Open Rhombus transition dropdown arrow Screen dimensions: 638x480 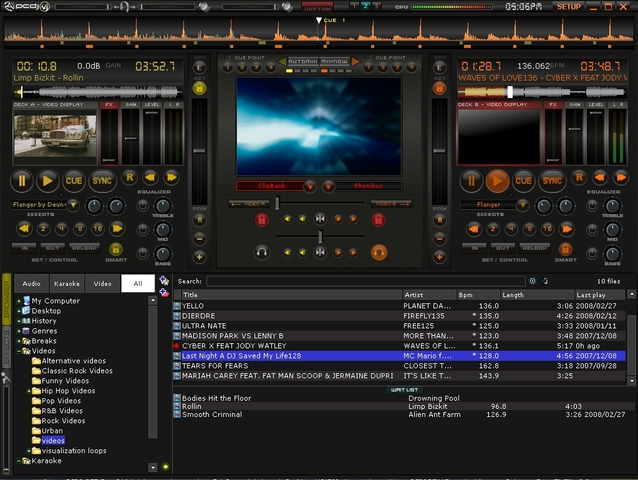[x=328, y=186]
